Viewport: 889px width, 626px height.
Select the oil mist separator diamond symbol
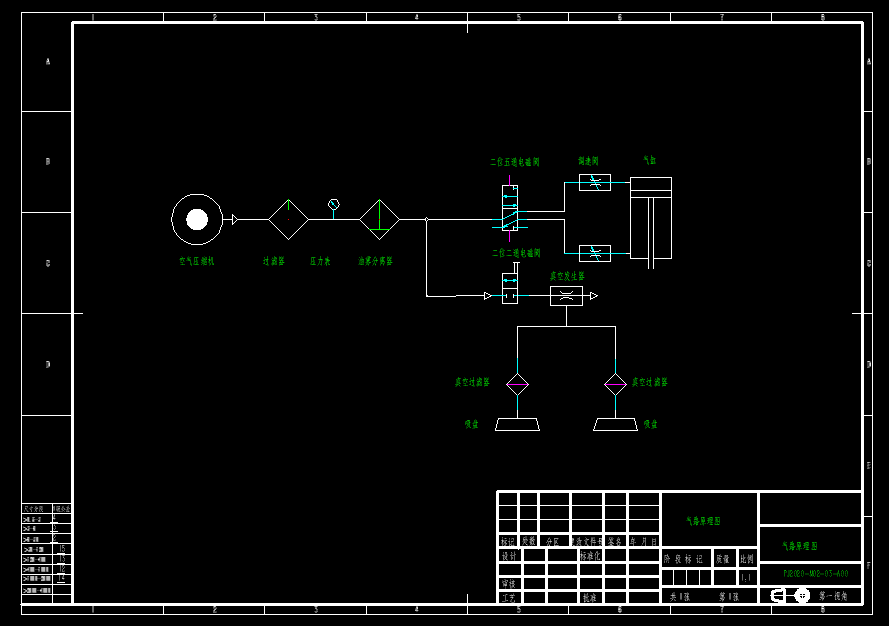coord(379,219)
